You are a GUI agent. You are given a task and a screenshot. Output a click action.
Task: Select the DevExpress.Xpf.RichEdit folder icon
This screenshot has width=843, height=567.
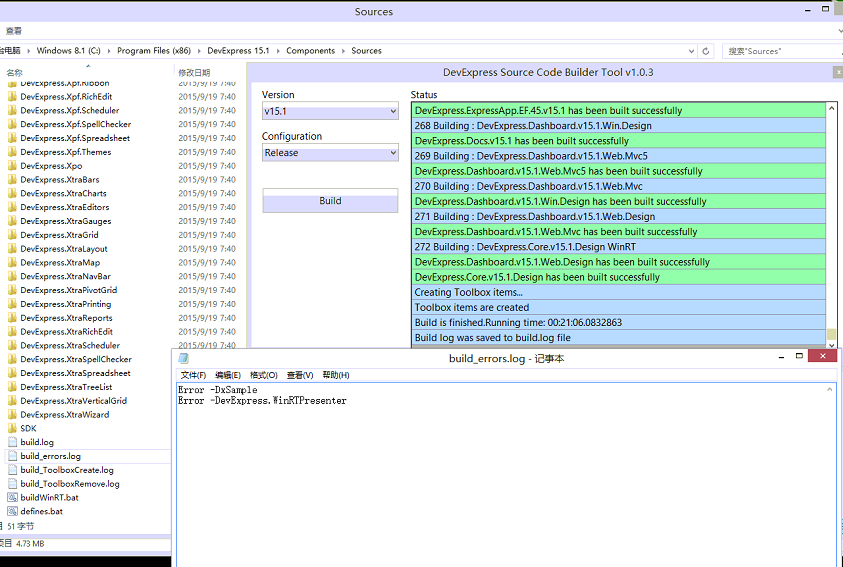pyautogui.click(x=12, y=97)
